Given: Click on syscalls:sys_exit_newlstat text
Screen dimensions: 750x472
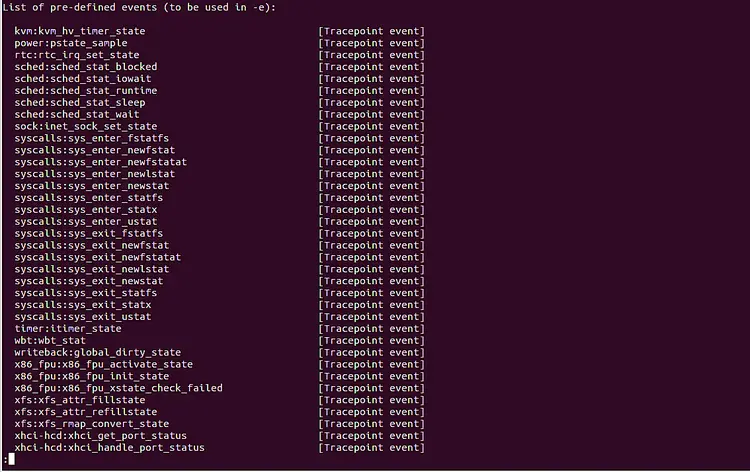Looking at the screenshot, I should click(x=92, y=269).
